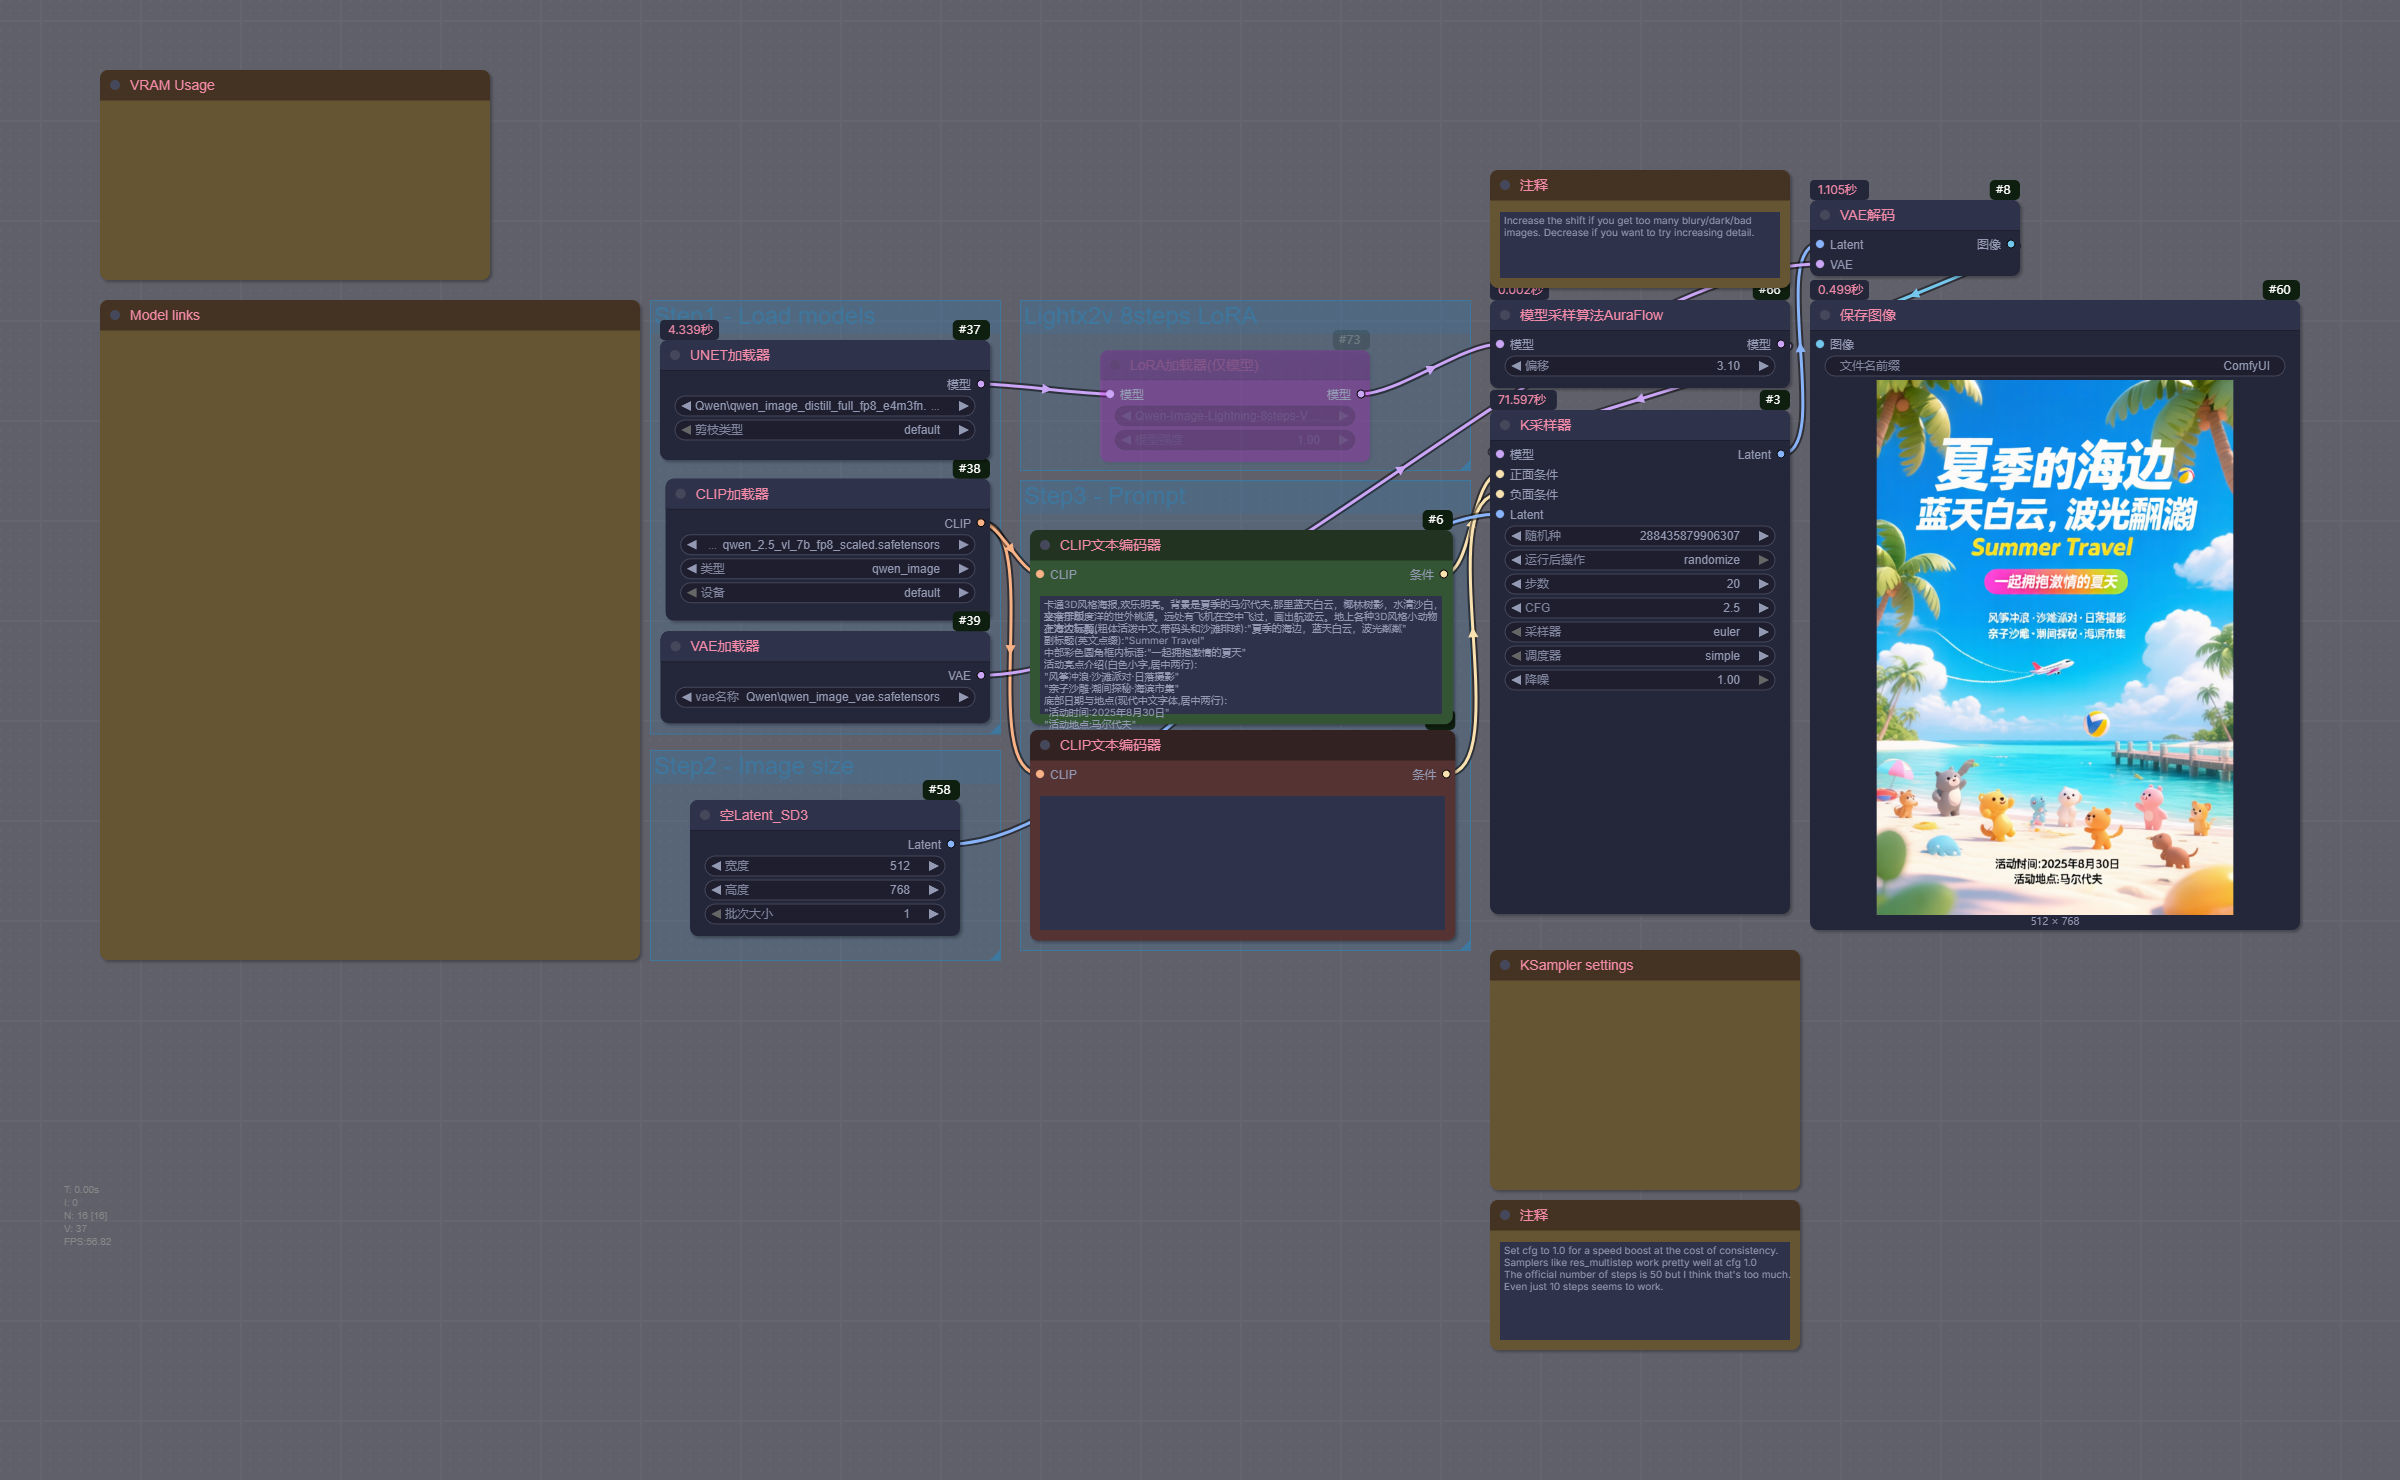
Task: Open the 运行后操作 randomize dropdown
Action: (x=1640, y=560)
